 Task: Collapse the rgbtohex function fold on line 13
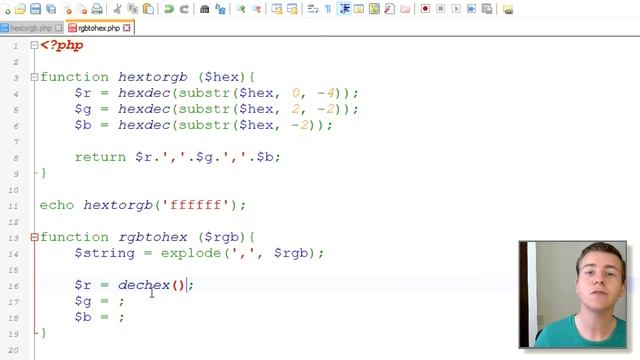(34, 237)
